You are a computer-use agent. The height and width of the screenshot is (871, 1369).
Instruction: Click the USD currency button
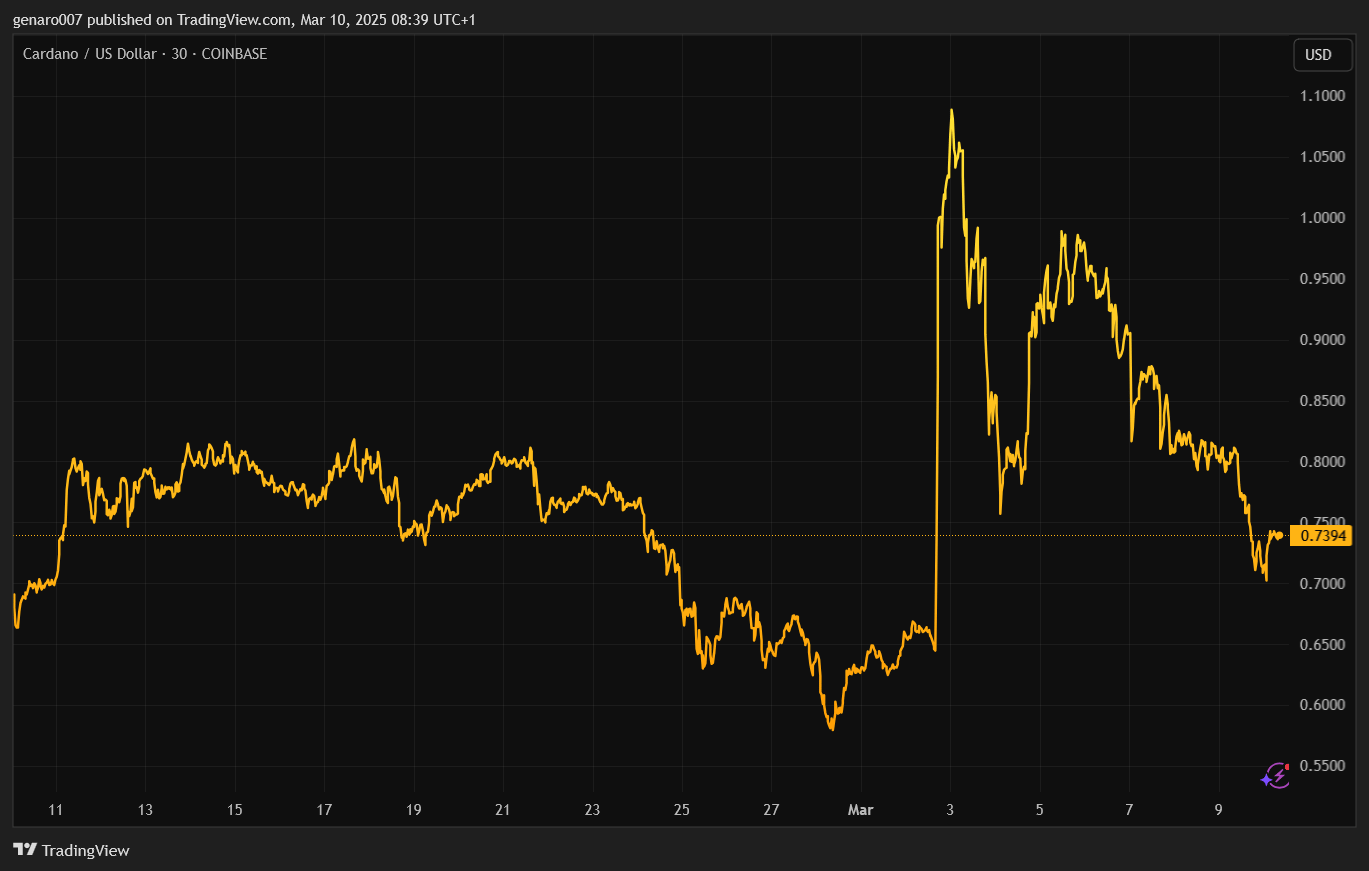[1322, 55]
